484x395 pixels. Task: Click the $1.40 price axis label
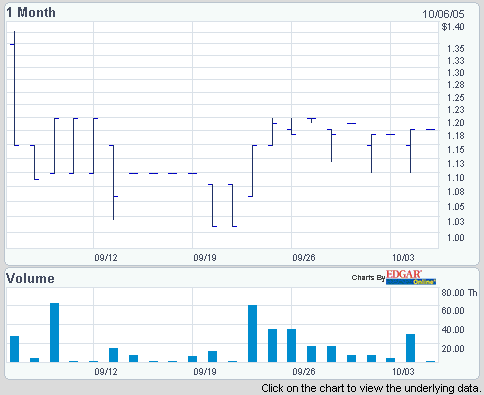point(453,27)
